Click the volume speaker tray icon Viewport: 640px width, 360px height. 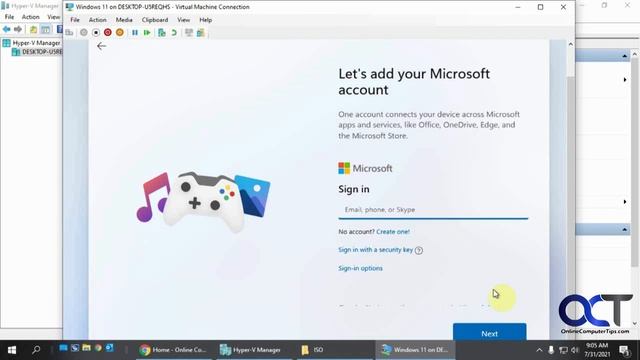click(575, 350)
